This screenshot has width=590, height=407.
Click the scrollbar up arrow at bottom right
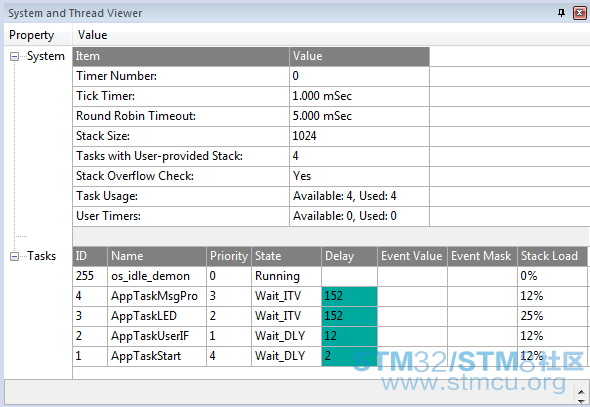pos(581,392)
